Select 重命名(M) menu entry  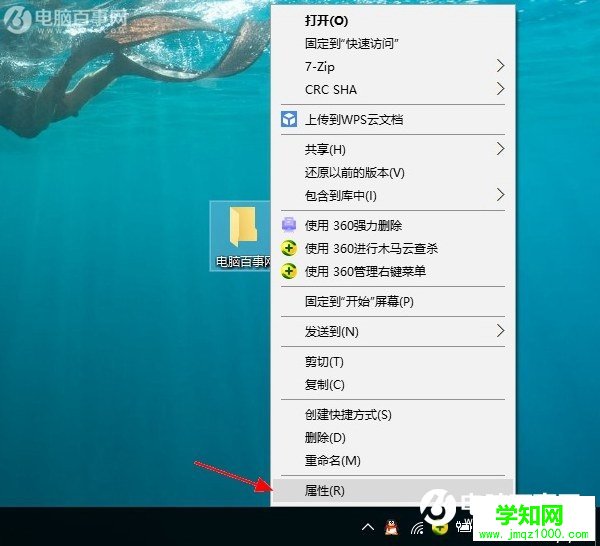(x=393, y=460)
